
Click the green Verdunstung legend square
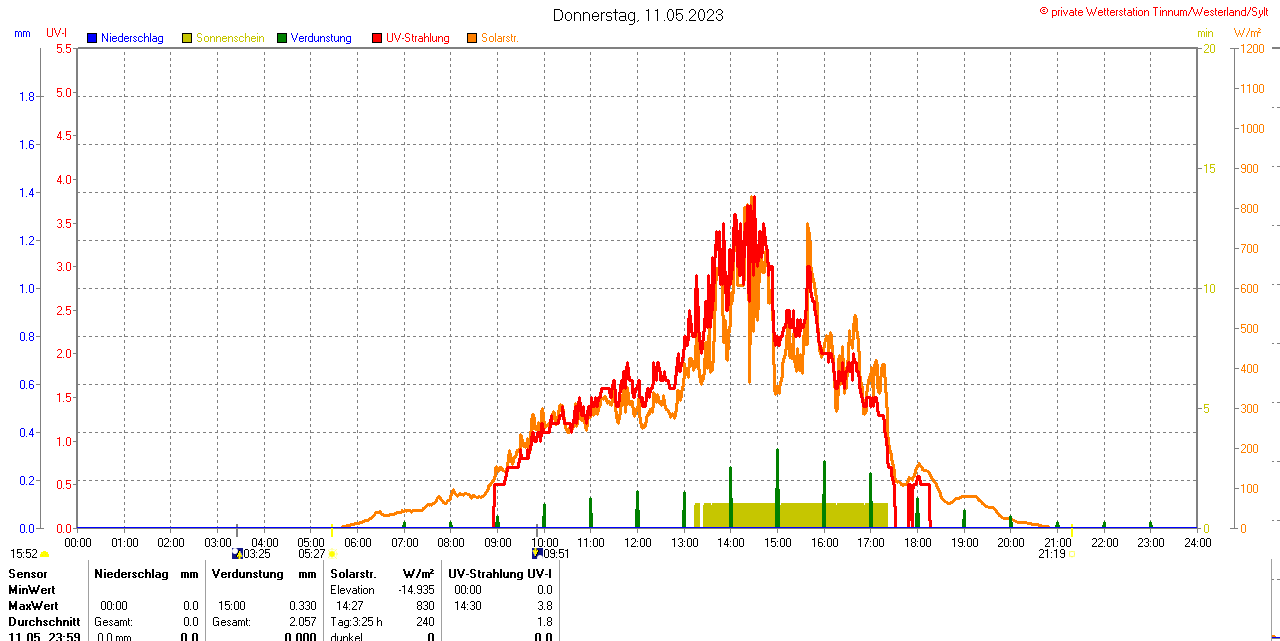click(282, 38)
